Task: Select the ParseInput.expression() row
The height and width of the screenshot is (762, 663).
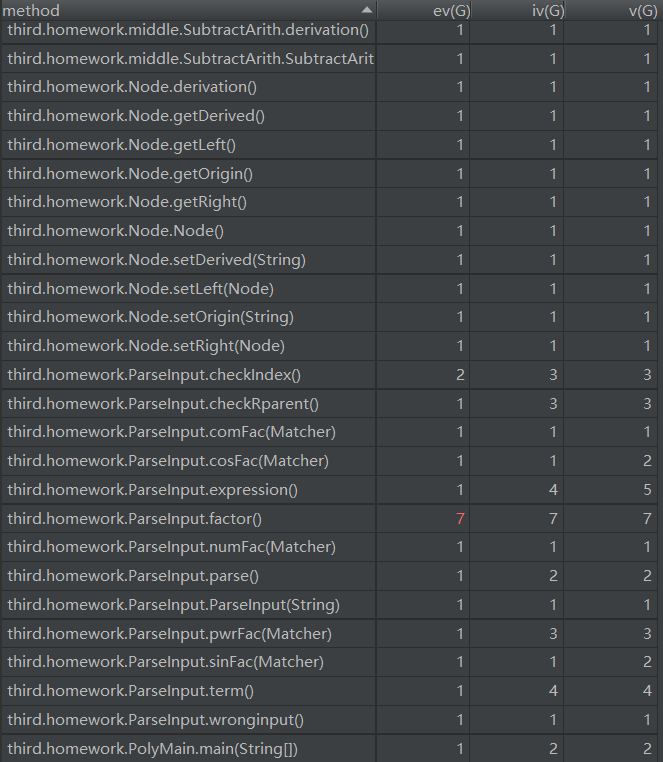Action: [x=330, y=489]
